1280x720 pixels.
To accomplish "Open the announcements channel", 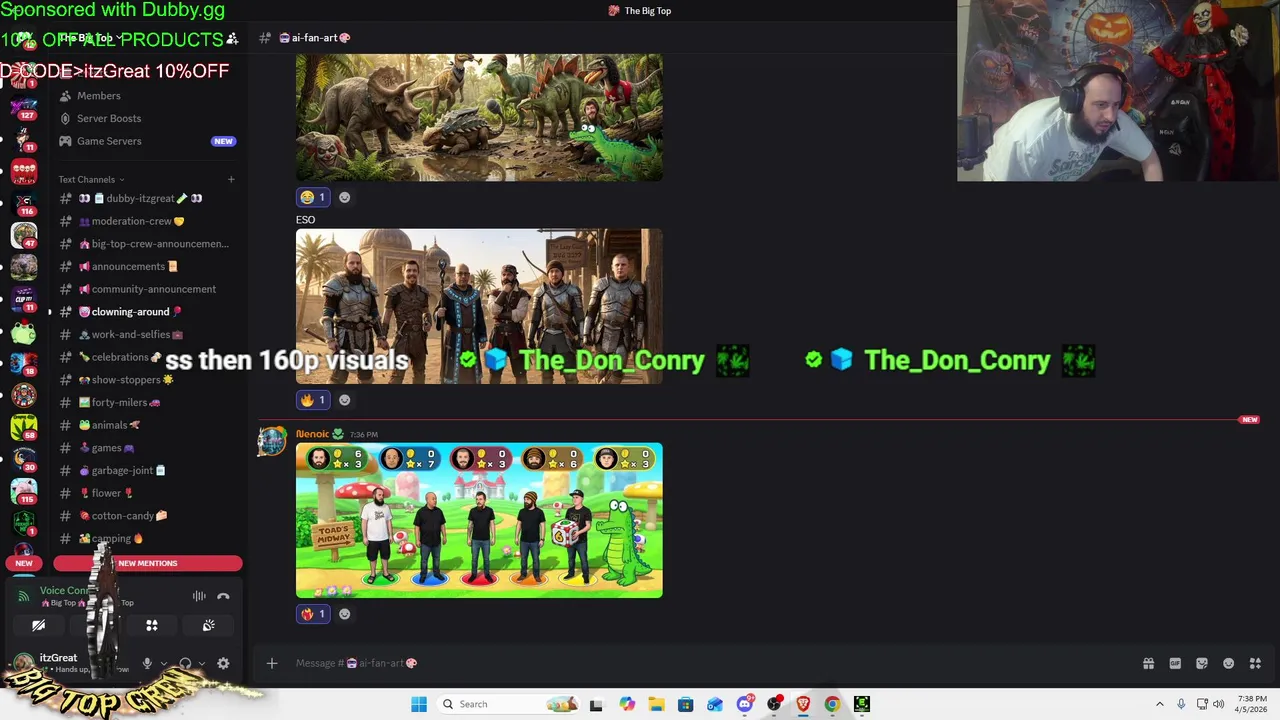I will [147, 267].
